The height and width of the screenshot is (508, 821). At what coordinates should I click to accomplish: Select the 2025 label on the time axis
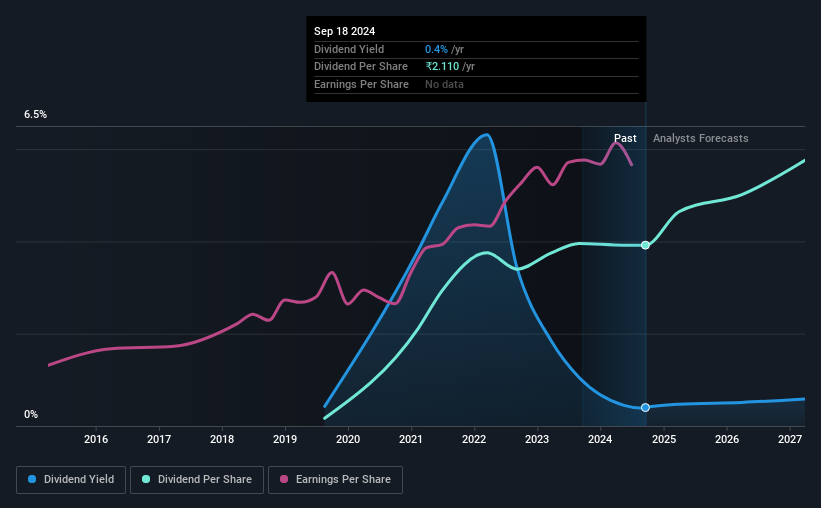(663, 439)
